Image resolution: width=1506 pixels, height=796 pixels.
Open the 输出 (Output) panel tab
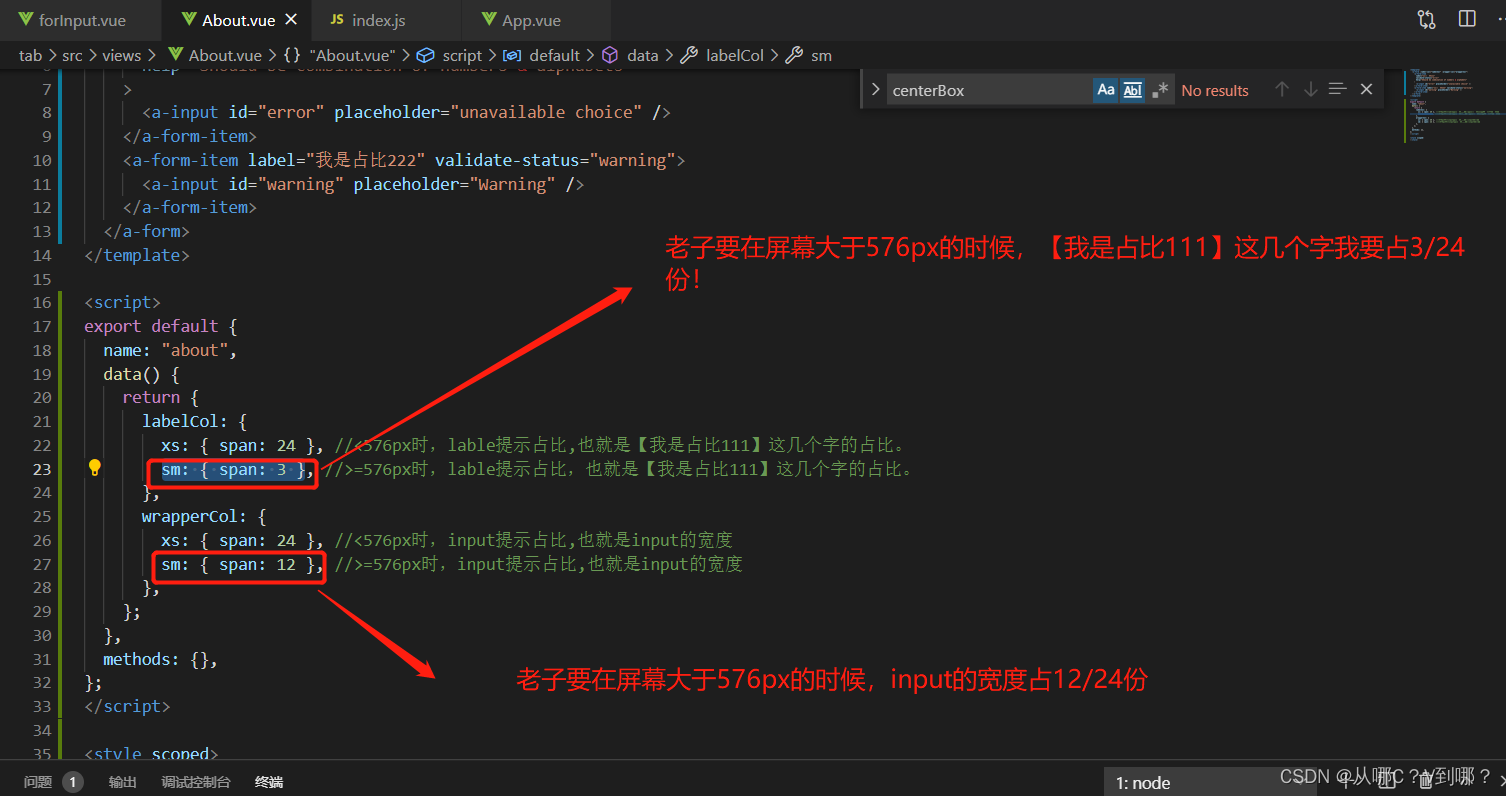(x=123, y=782)
